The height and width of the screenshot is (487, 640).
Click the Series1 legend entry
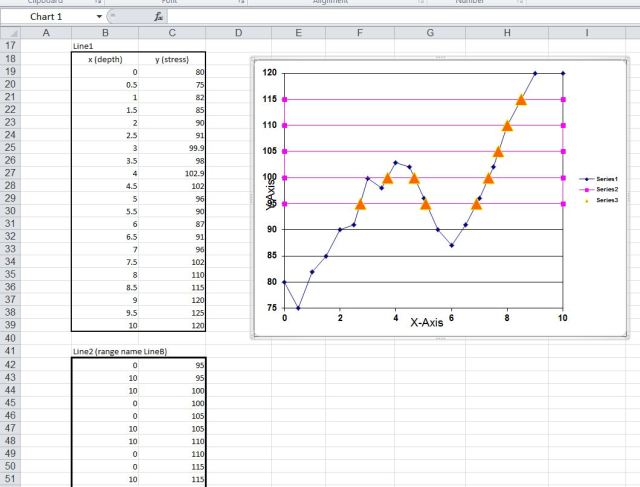607,178
